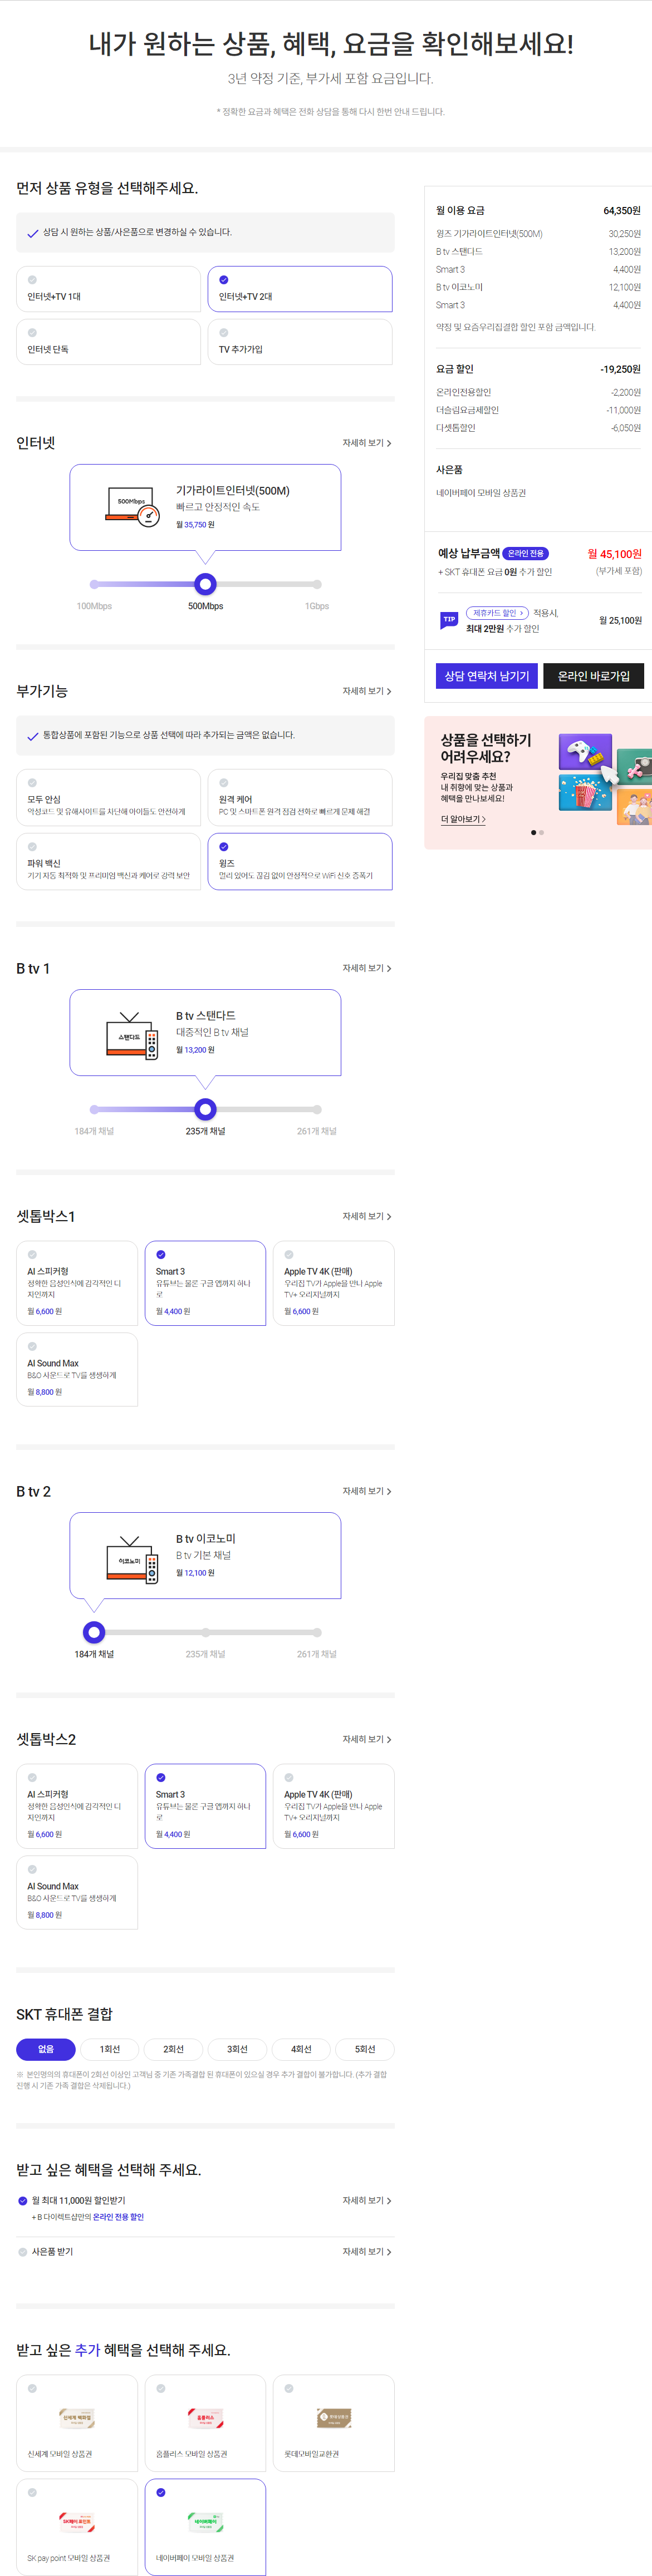Open 자세히 보기 for 셋톱박스2
652x2576 pixels.
[x=367, y=1739]
